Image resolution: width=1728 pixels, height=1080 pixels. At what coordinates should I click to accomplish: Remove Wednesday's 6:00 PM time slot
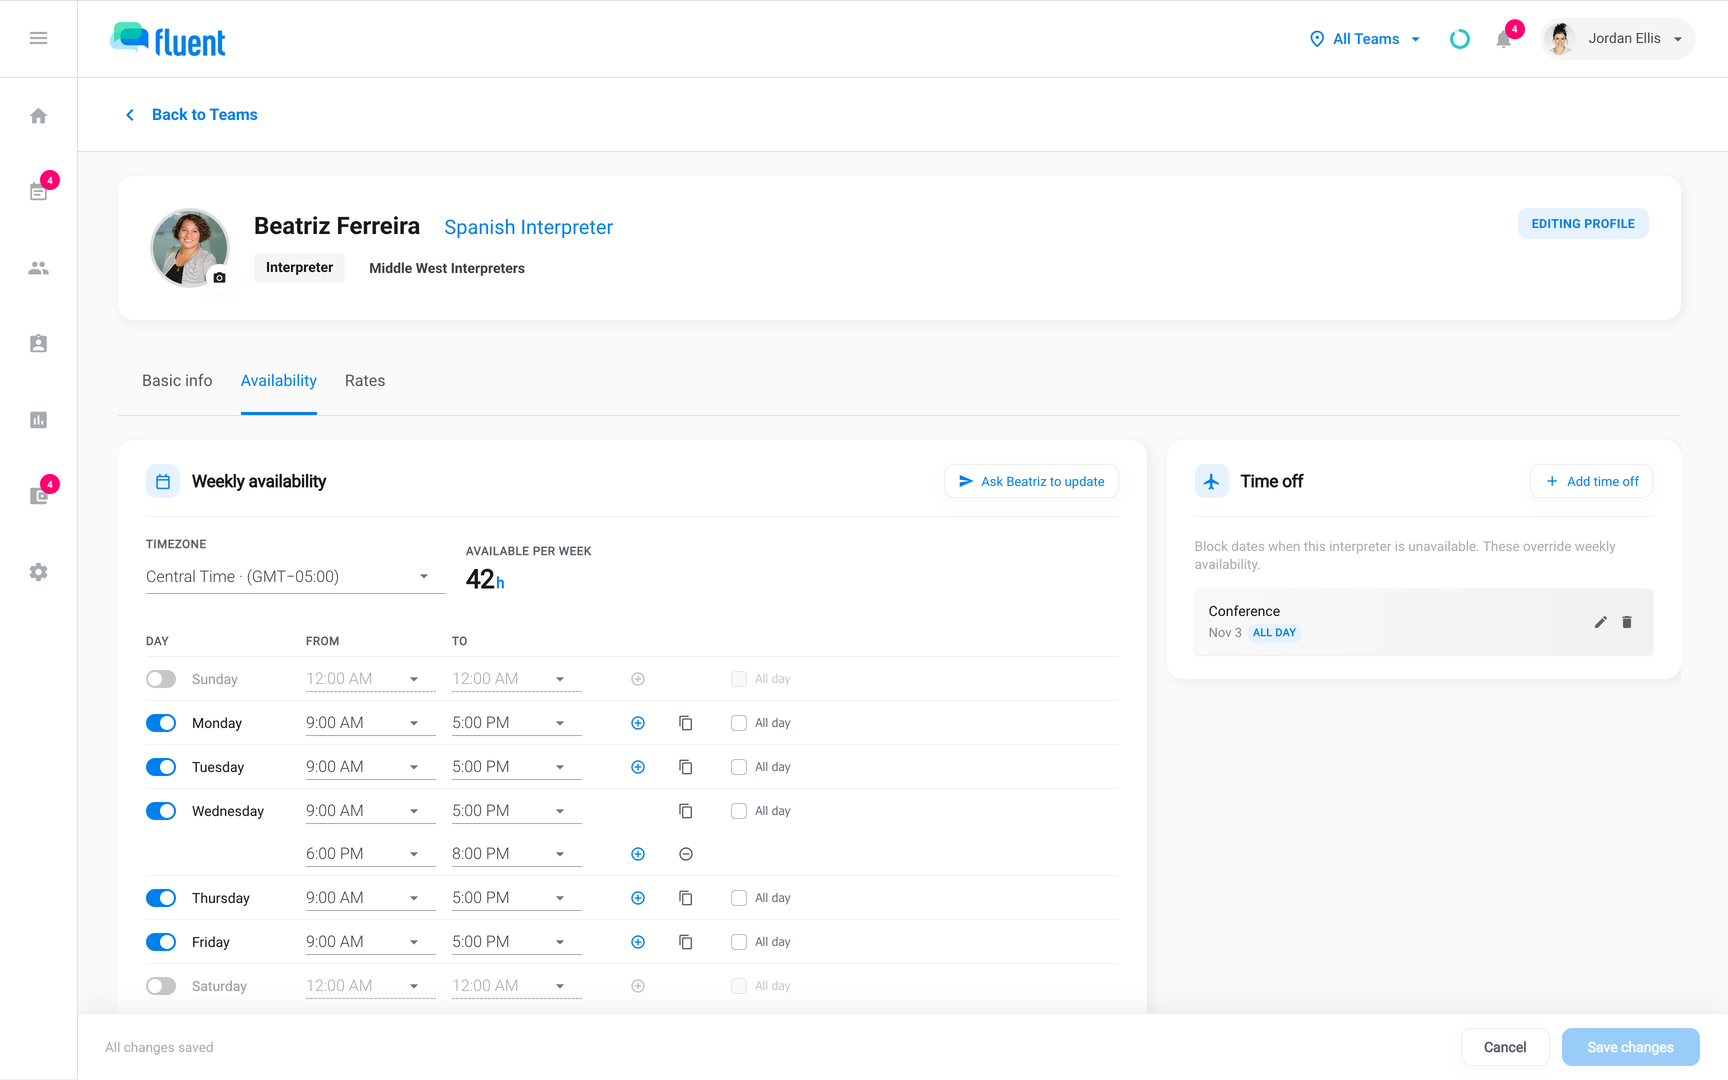click(x=686, y=854)
